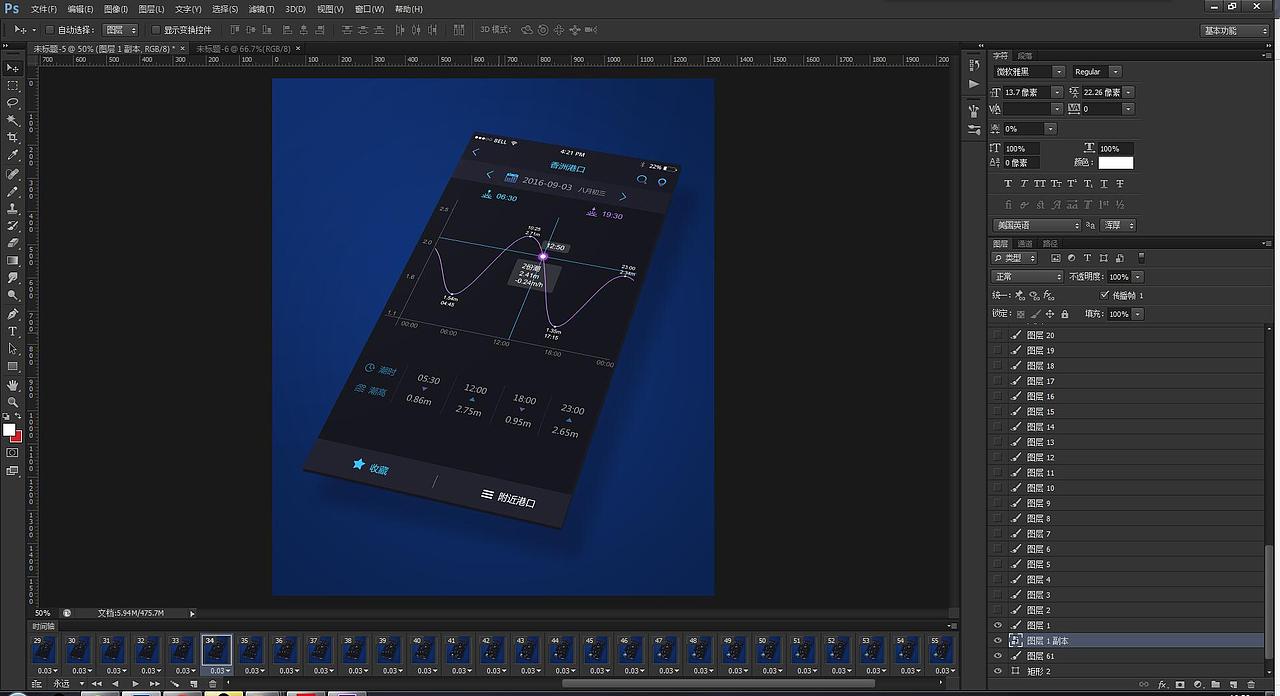Open the 图层 auto-select target dropdown
Screen dimensions: 1280x696
coord(120,30)
